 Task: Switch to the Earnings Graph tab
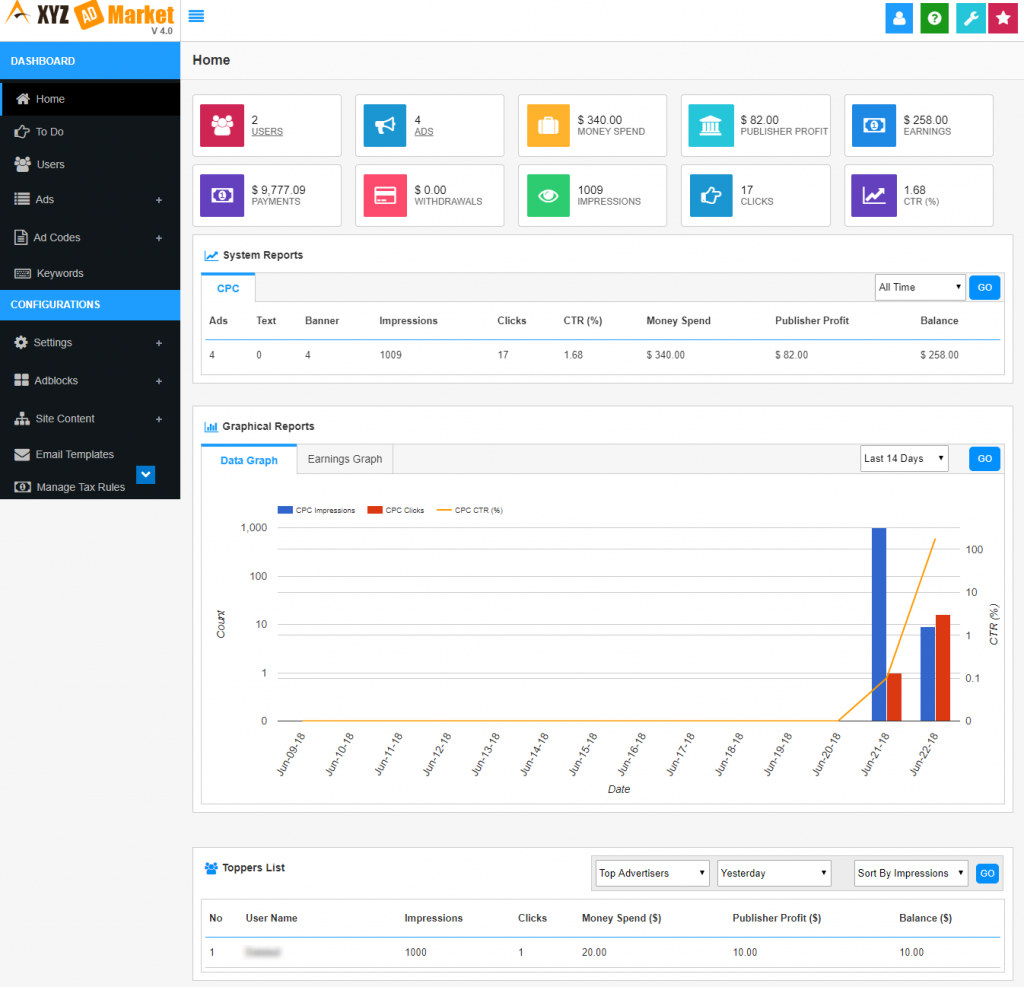tap(344, 459)
